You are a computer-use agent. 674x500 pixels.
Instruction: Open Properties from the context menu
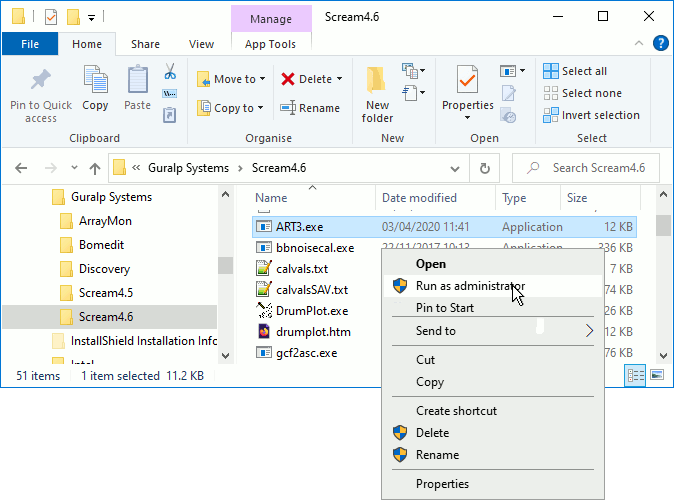[493, 484]
